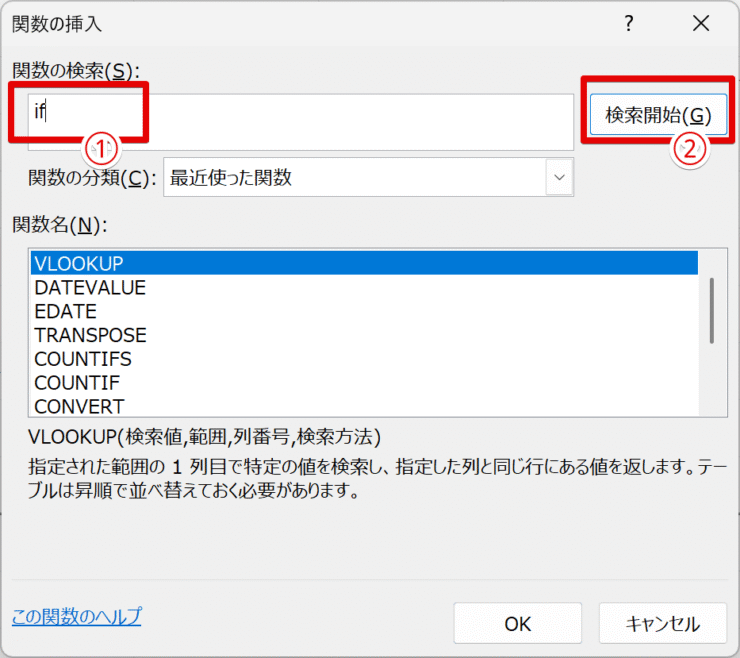This screenshot has height=658, width=740.
Task: Click the ? help icon in title bar
Action: (x=629, y=23)
